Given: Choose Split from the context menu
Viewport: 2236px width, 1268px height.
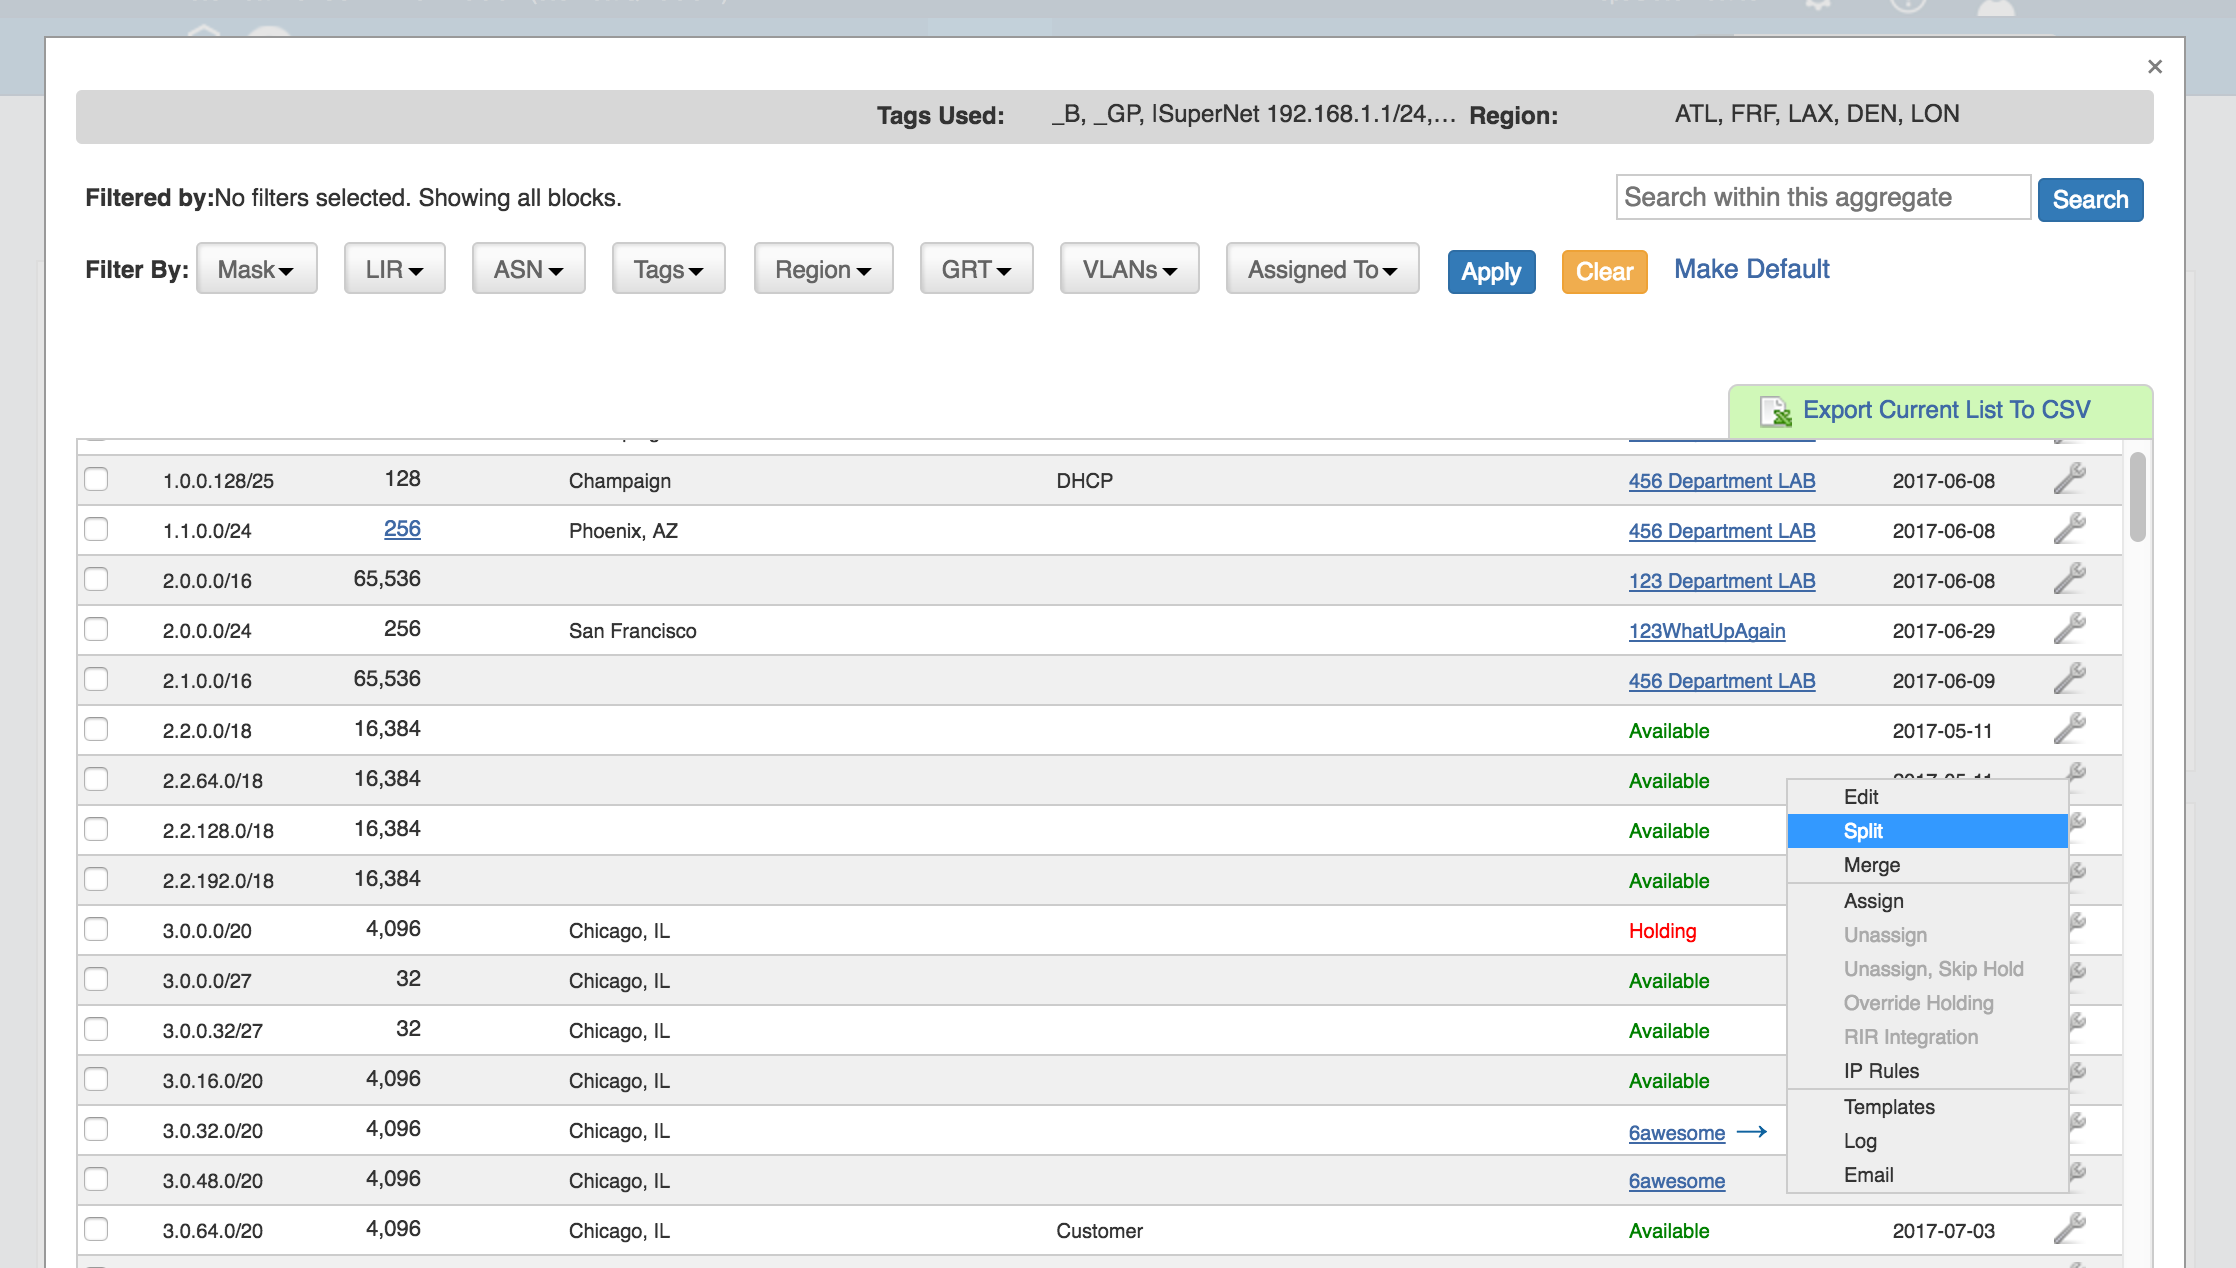Looking at the screenshot, I should click(1862, 831).
